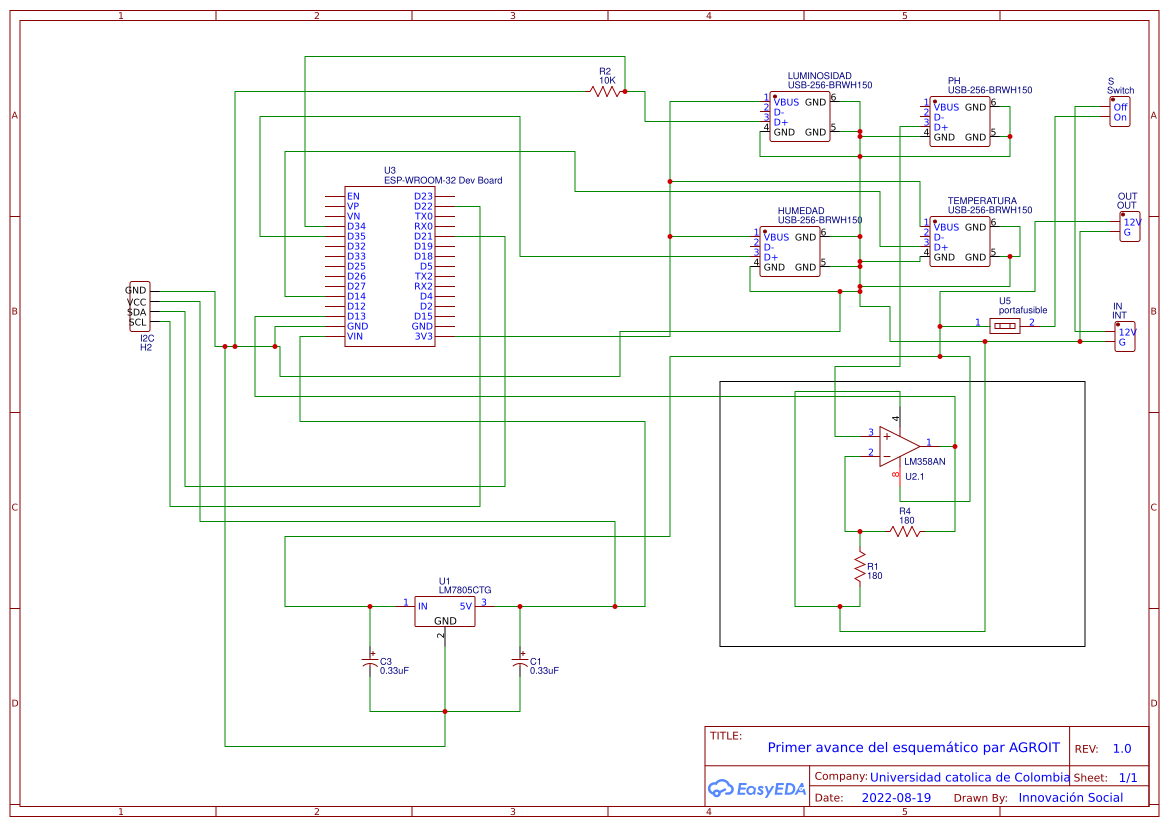1169x827 pixels.
Task: Click the REV 1.0 field
Action: (x=1124, y=747)
